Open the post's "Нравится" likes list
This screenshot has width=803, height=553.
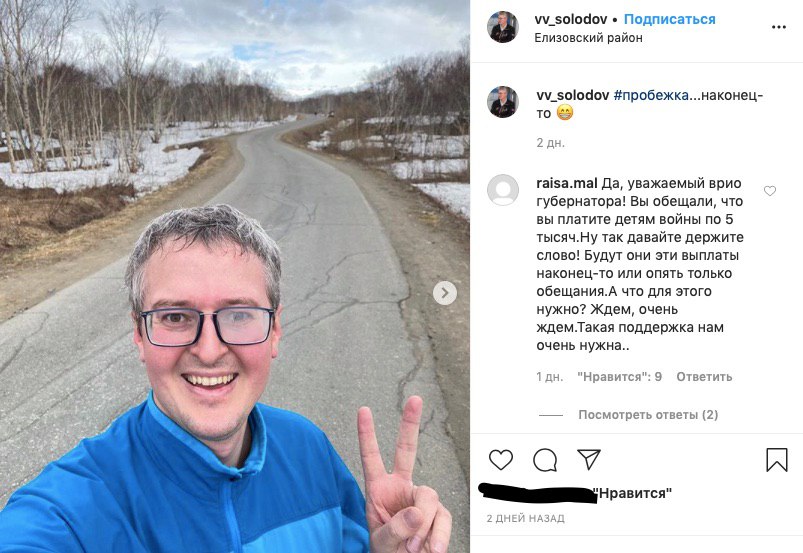pos(633,494)
